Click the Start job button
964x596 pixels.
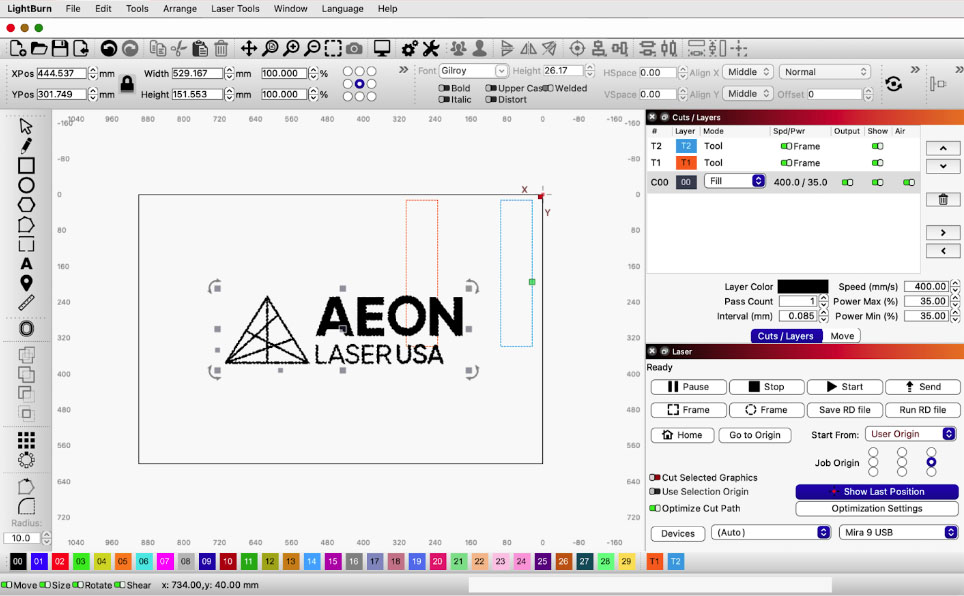(845, 386)
